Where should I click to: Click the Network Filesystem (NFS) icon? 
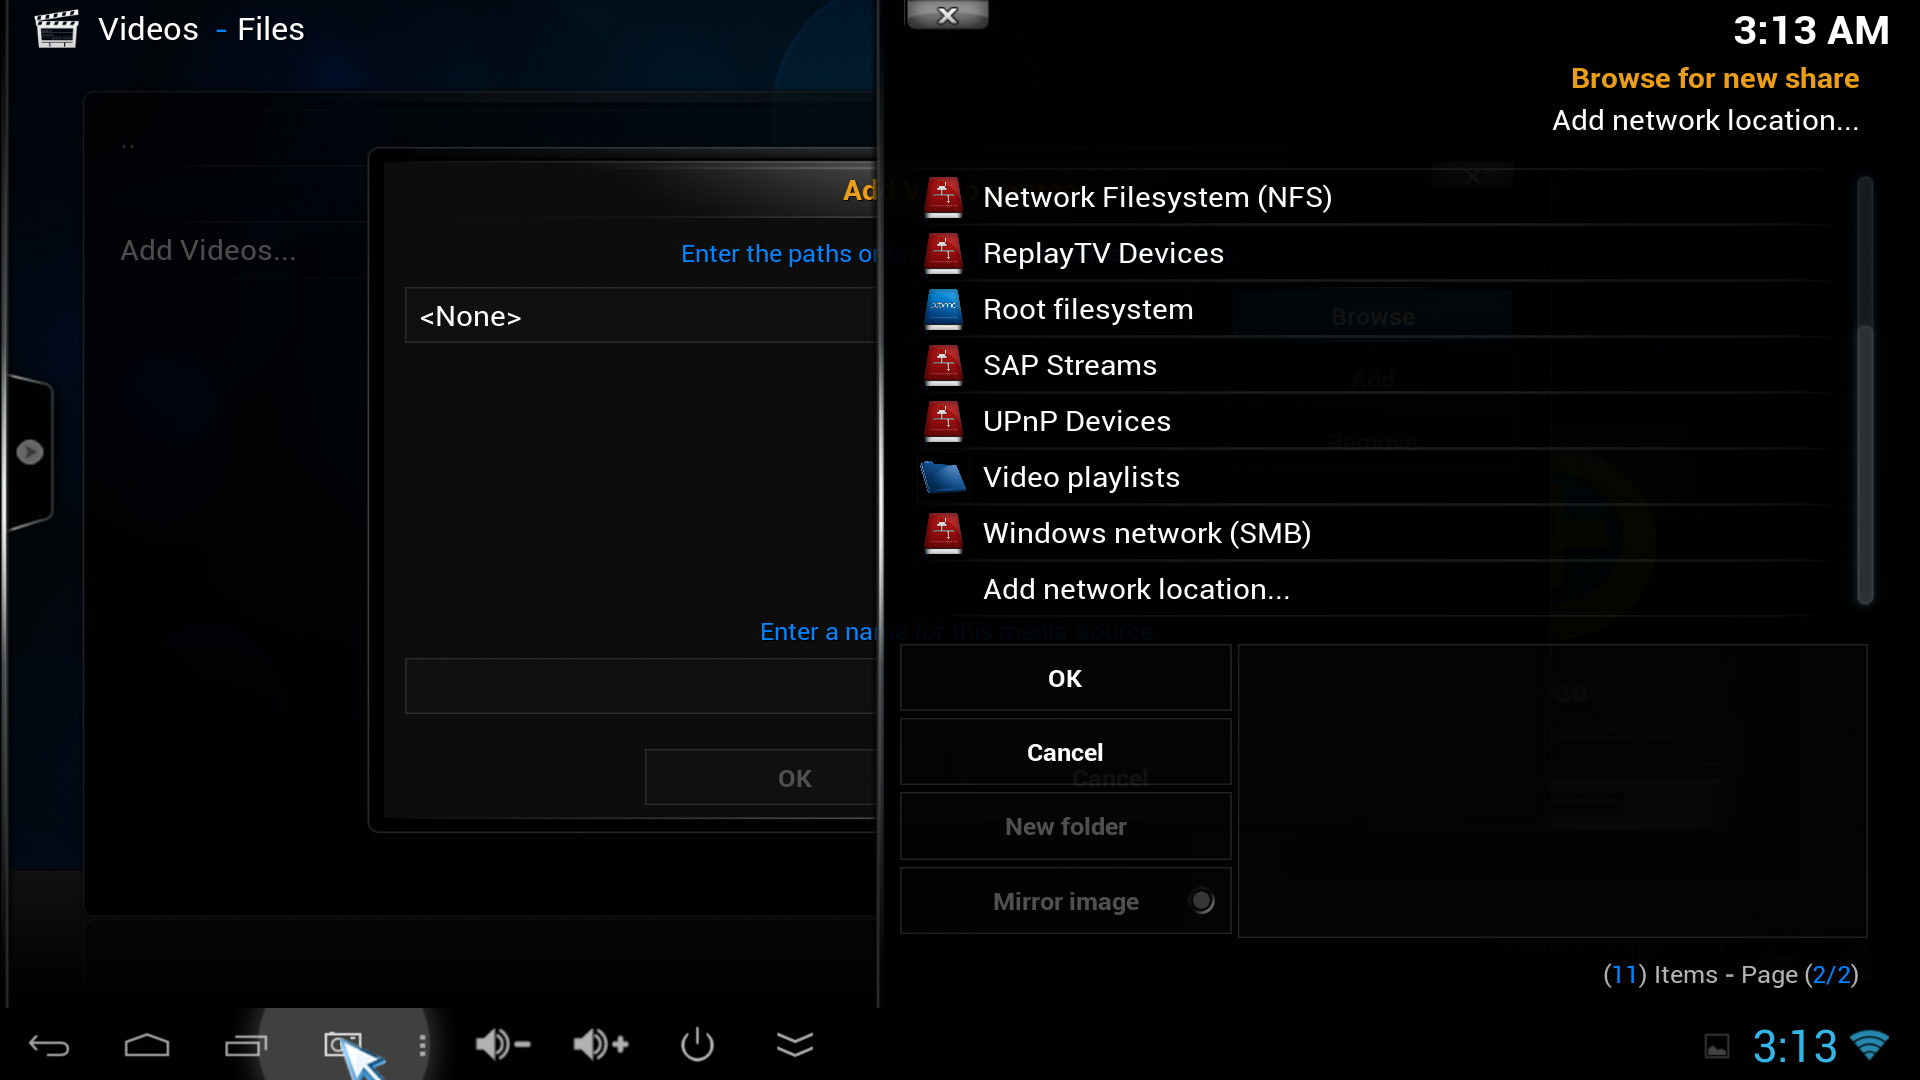pos(943,197)
